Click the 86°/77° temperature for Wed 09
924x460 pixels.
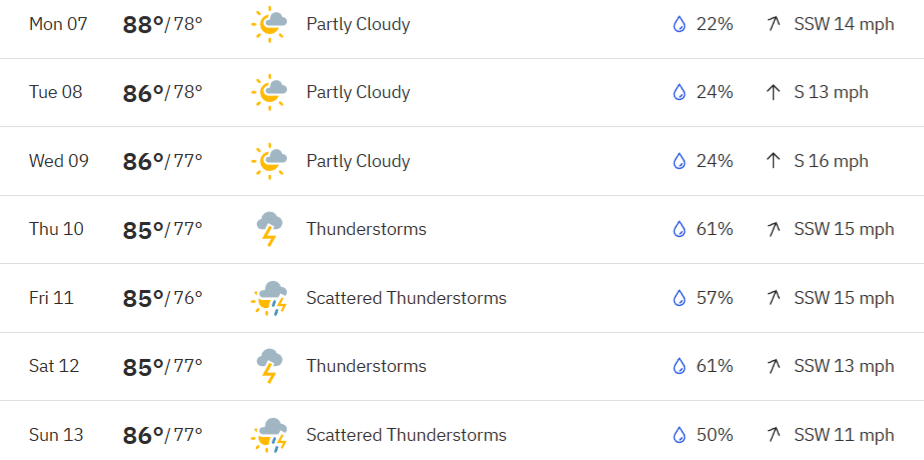[163, 161]
